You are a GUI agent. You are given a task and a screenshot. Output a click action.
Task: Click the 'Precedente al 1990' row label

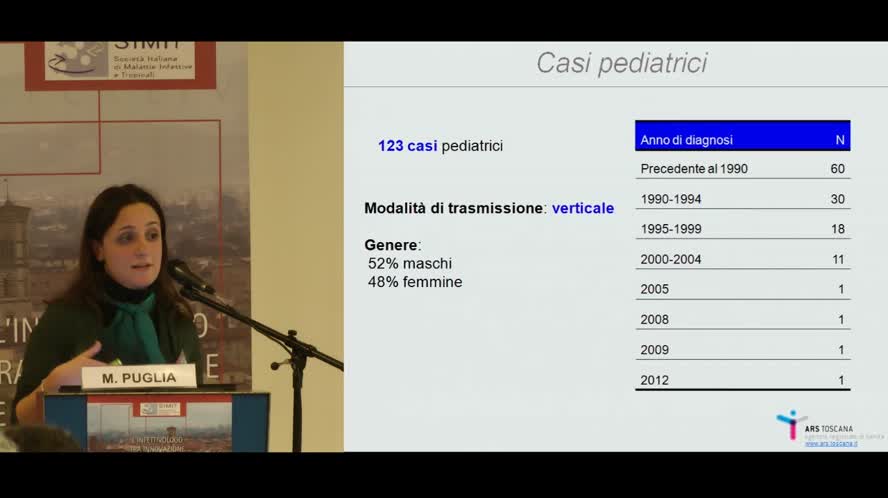tap(694, 169)
